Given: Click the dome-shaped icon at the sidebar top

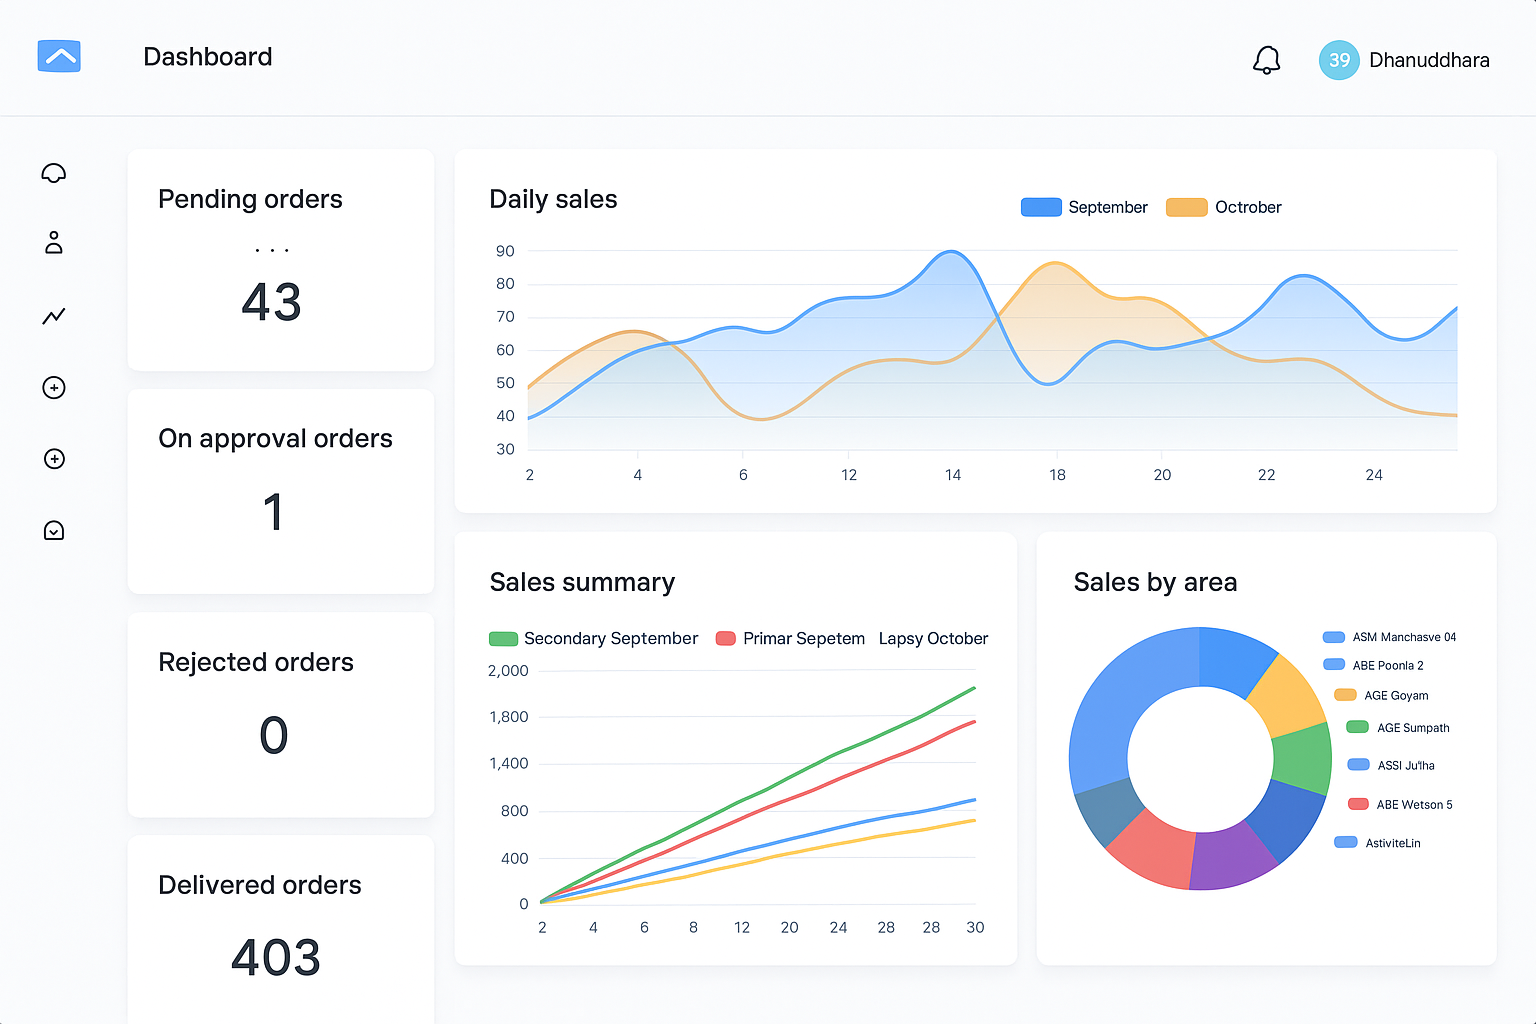Looking at the screenshot, I should pos(54,173).
